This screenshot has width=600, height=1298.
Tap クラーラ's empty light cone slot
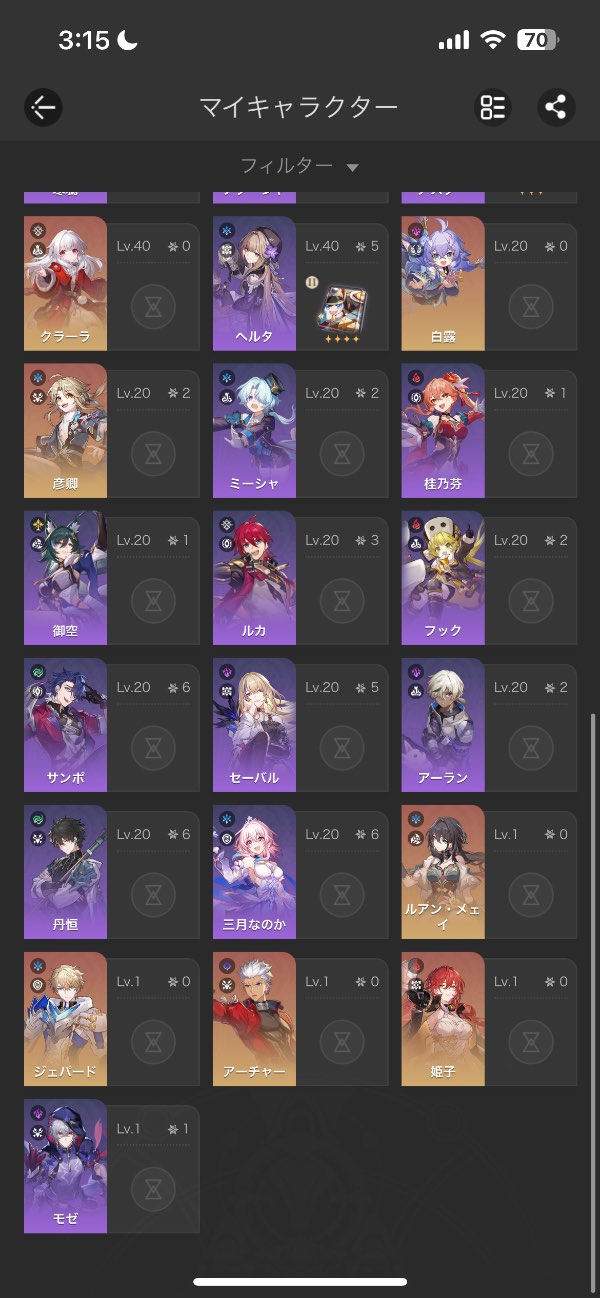click(153, 308)
